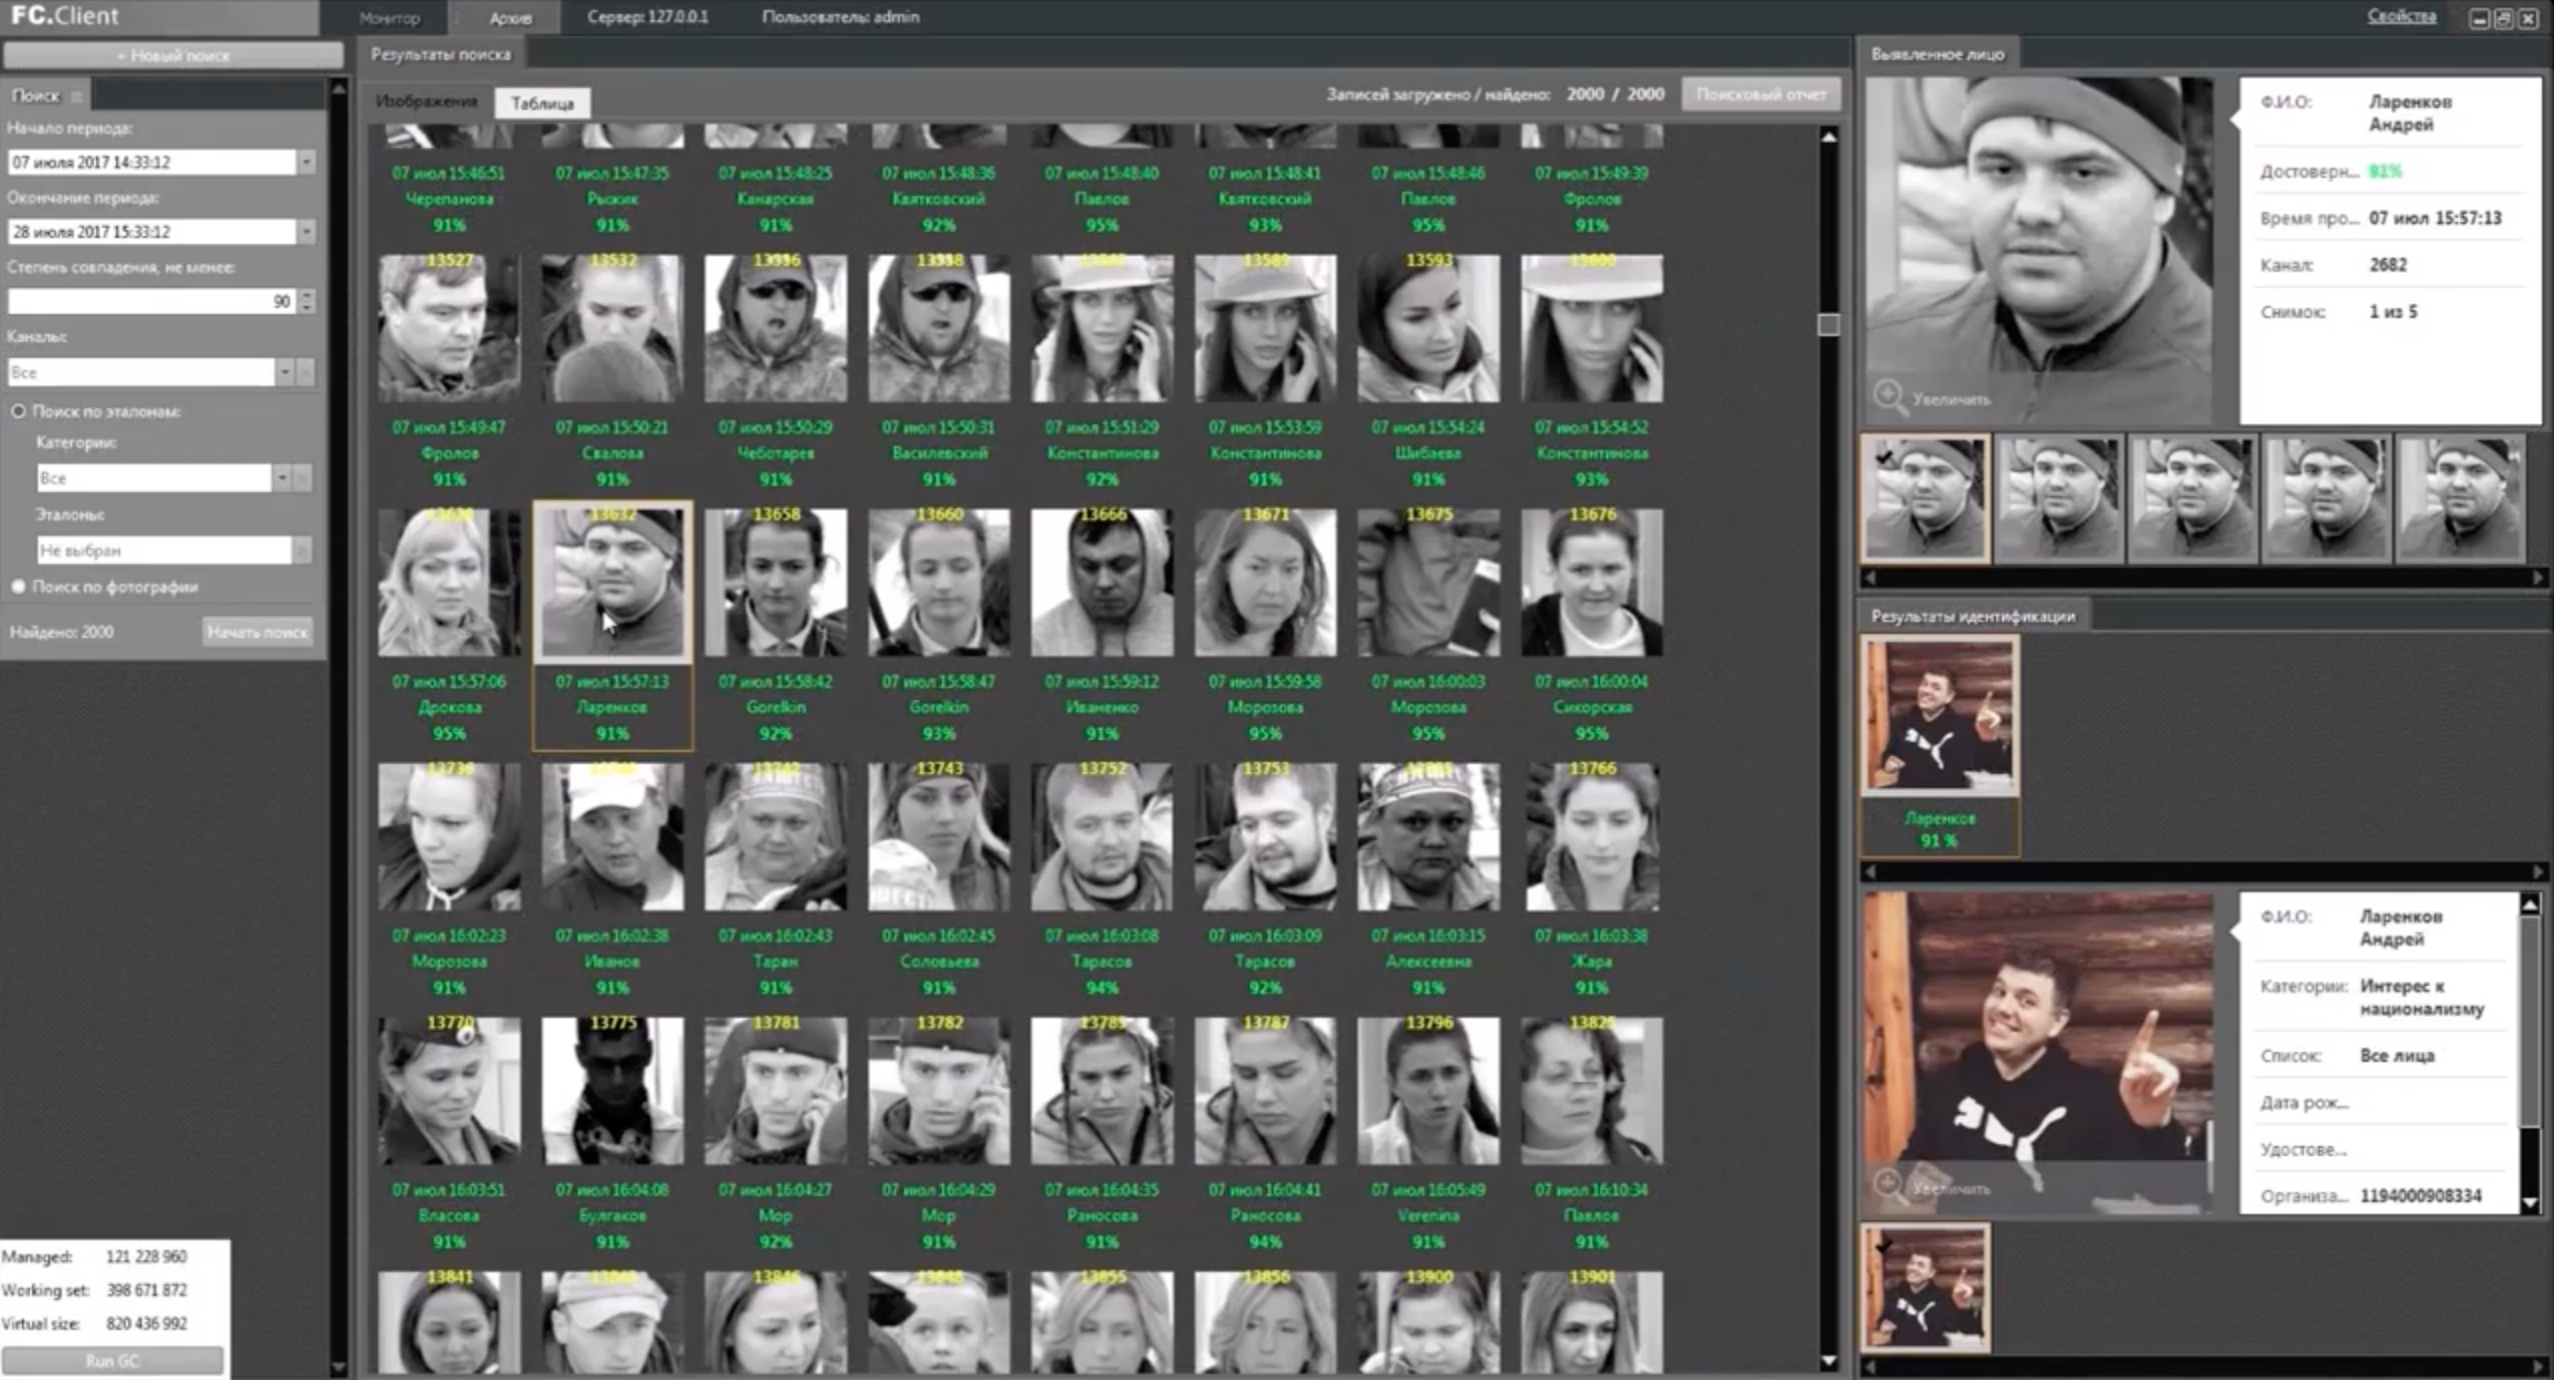Image resolution: width=2554 pixels, height=1380 pixels.
Task: Switch to the Таблица tab
Action: [x=542, y=103]
